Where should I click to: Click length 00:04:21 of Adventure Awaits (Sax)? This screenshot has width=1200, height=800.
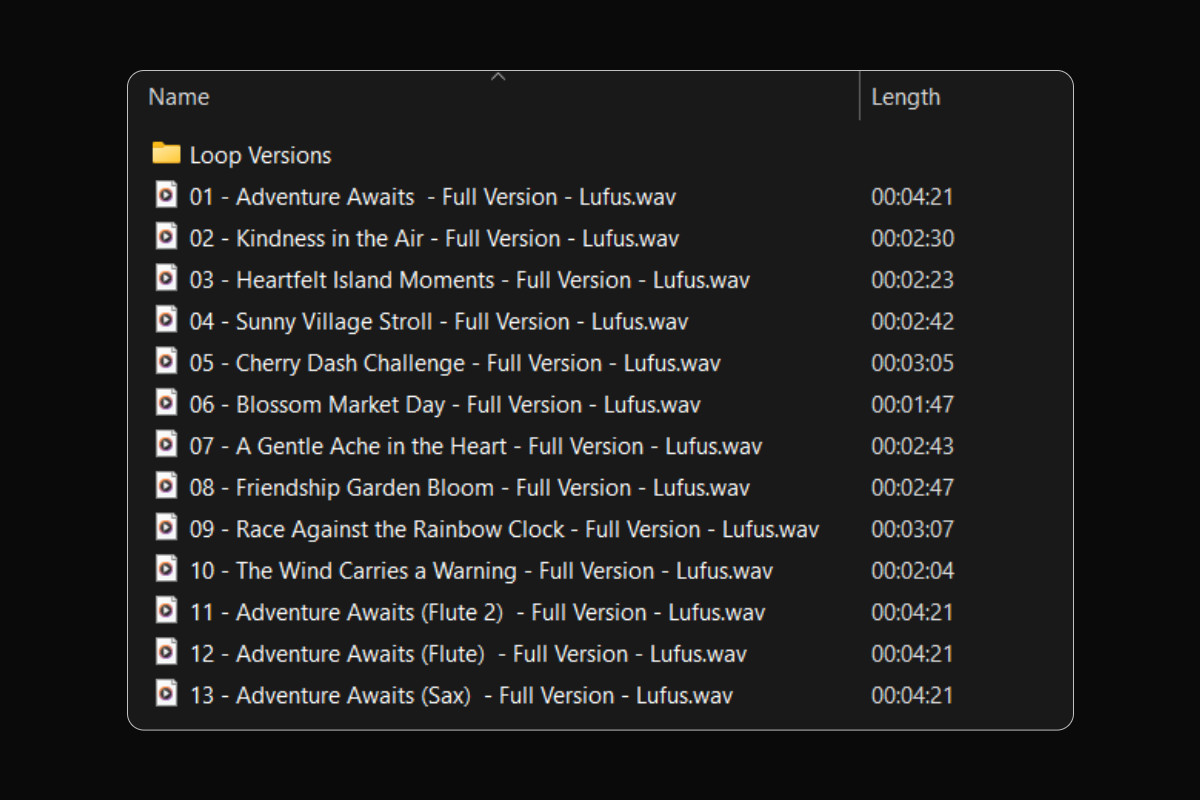[x=912, y=695]
